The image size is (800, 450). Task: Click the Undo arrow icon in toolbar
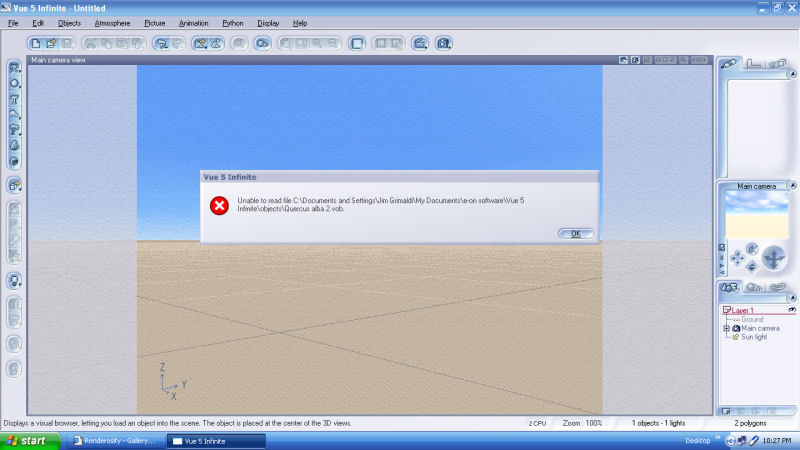coord(162,44)
